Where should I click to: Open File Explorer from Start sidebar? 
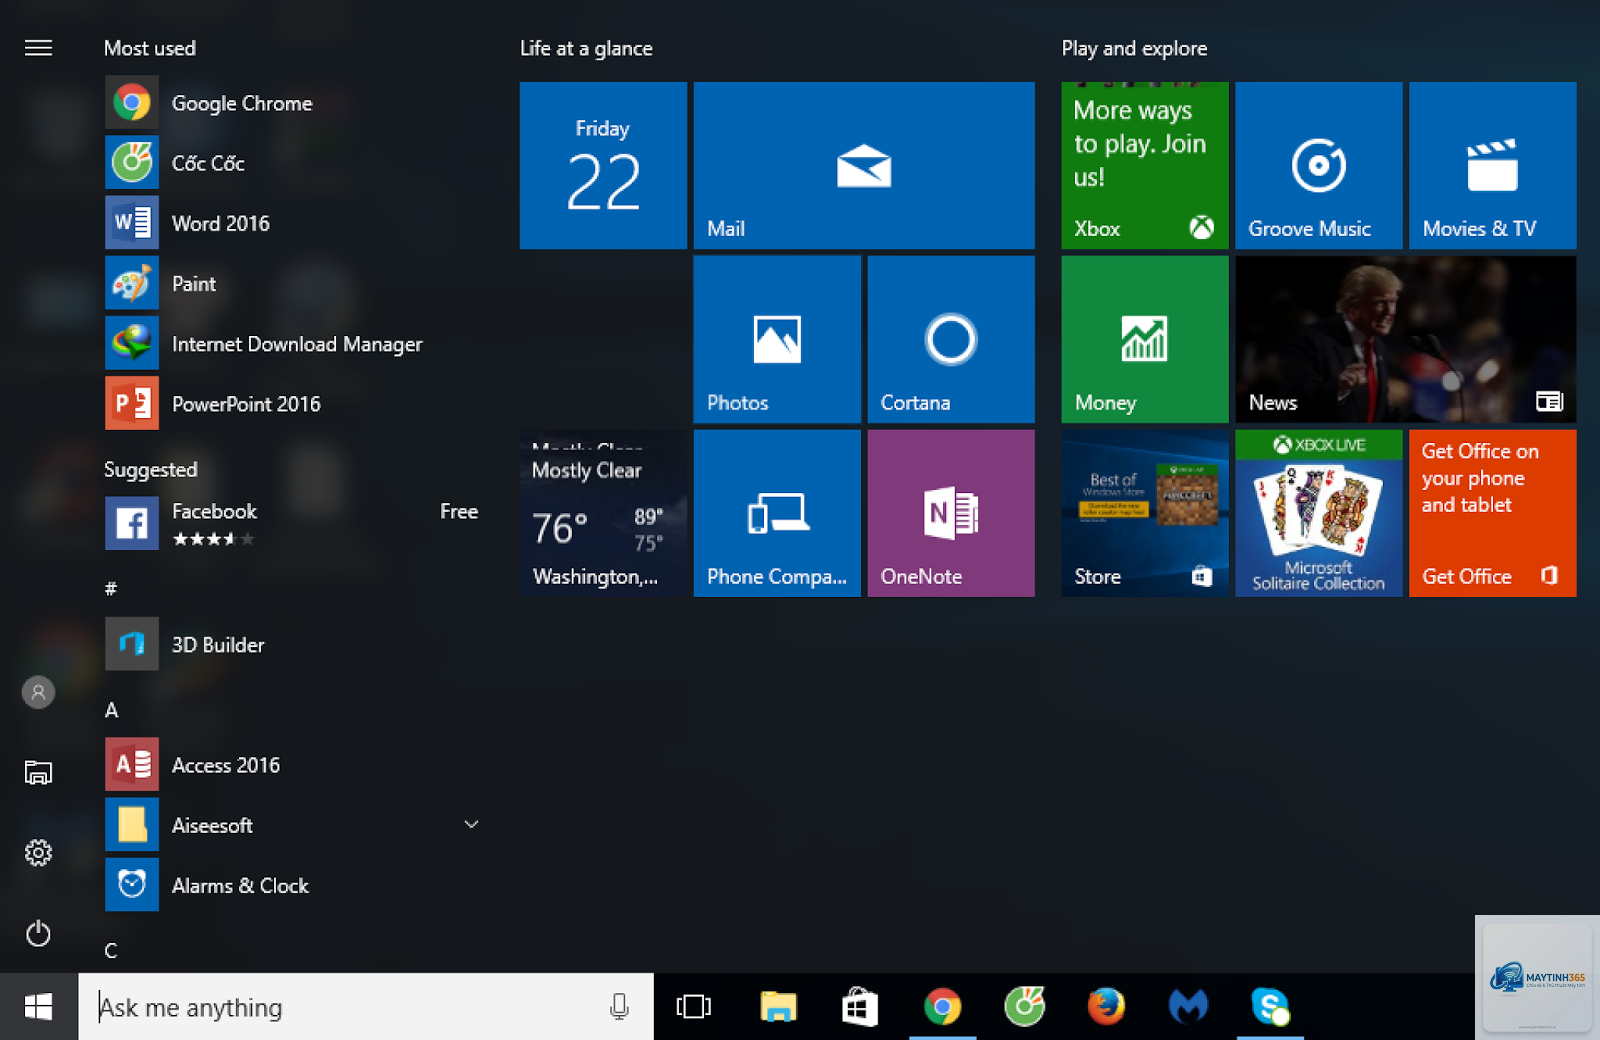point(38,772)
